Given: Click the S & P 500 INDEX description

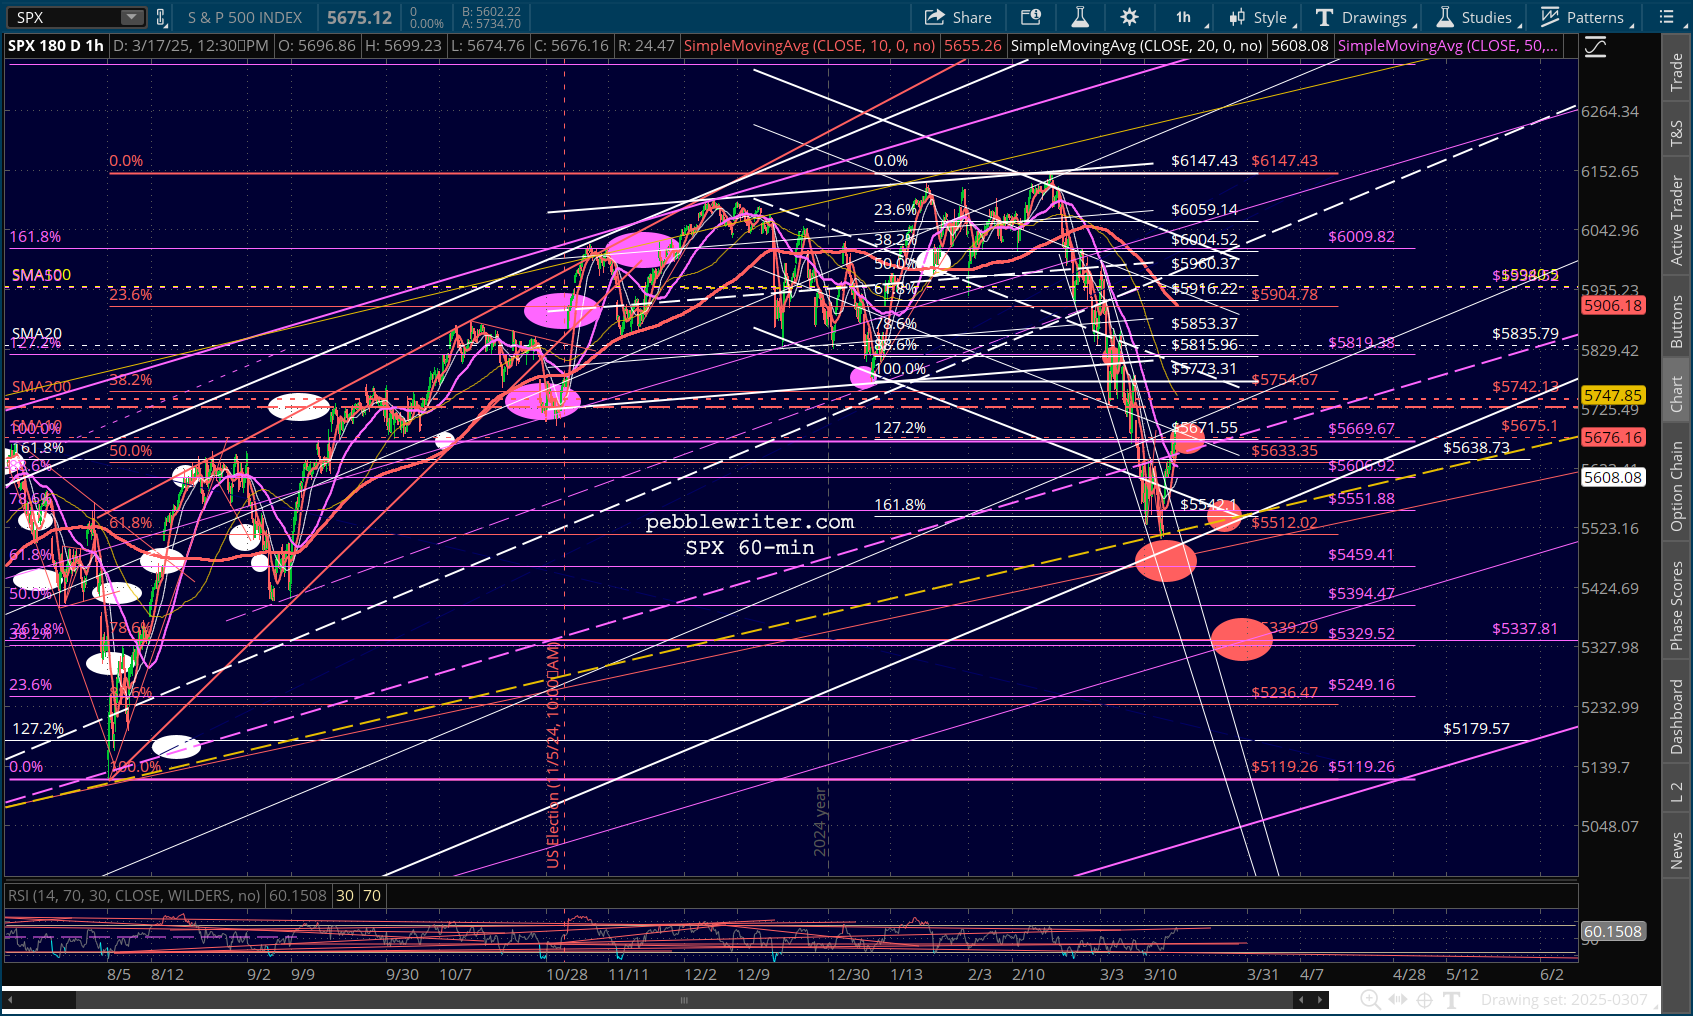Looking at the screenshot, I should 245,17.
